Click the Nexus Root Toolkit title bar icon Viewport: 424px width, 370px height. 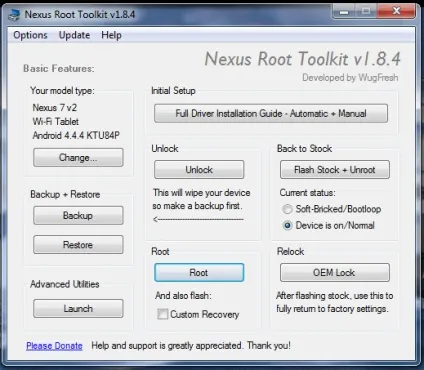(14, 15)
